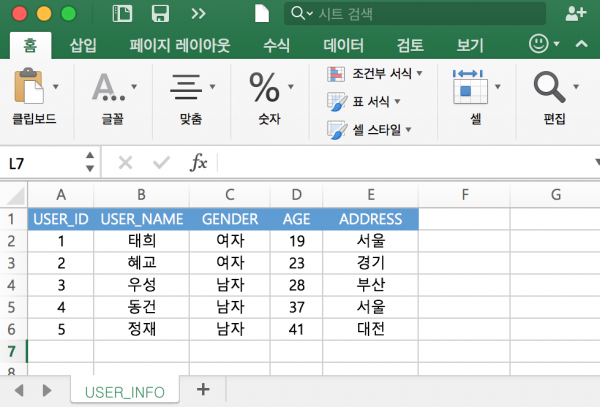600x407 pixels.
Task: Expand more quick access toolbar items
Action: 198,14
